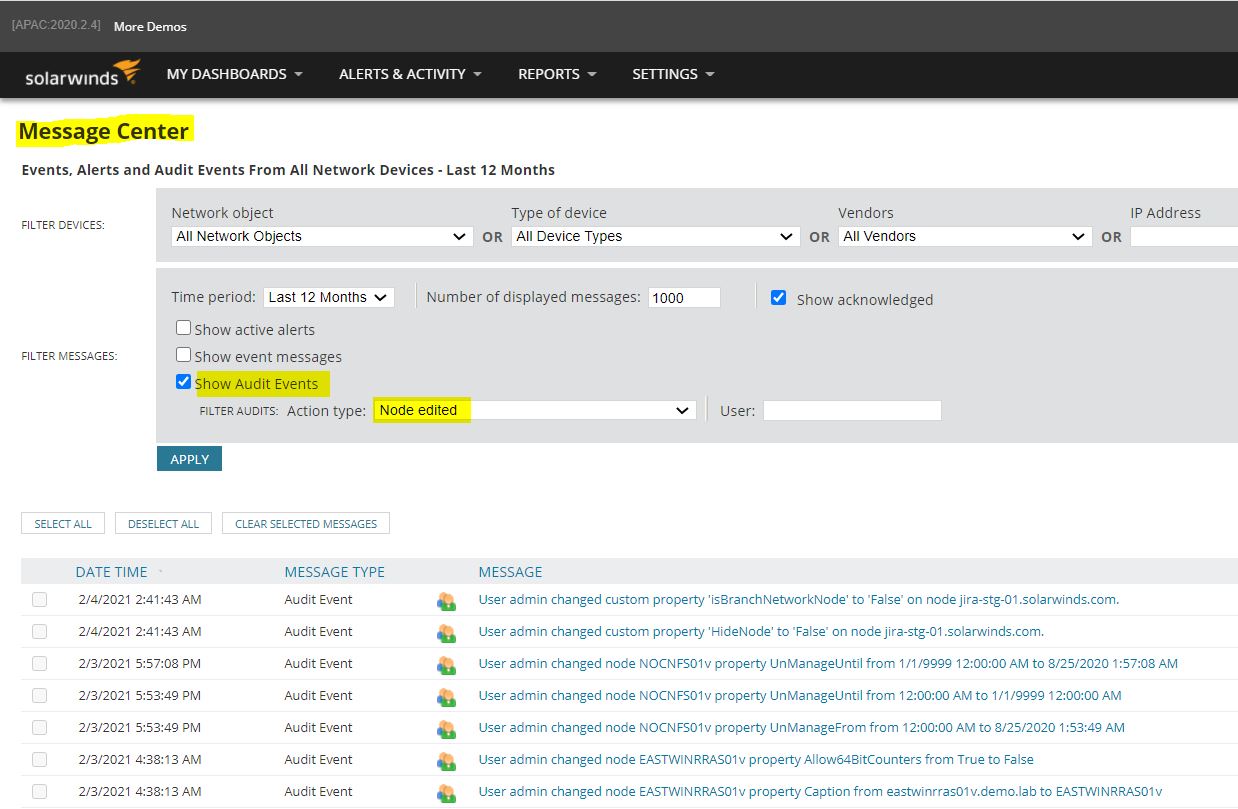Click the Clear Selected Messages button
1238x809 pixels.
click(306, 523)
